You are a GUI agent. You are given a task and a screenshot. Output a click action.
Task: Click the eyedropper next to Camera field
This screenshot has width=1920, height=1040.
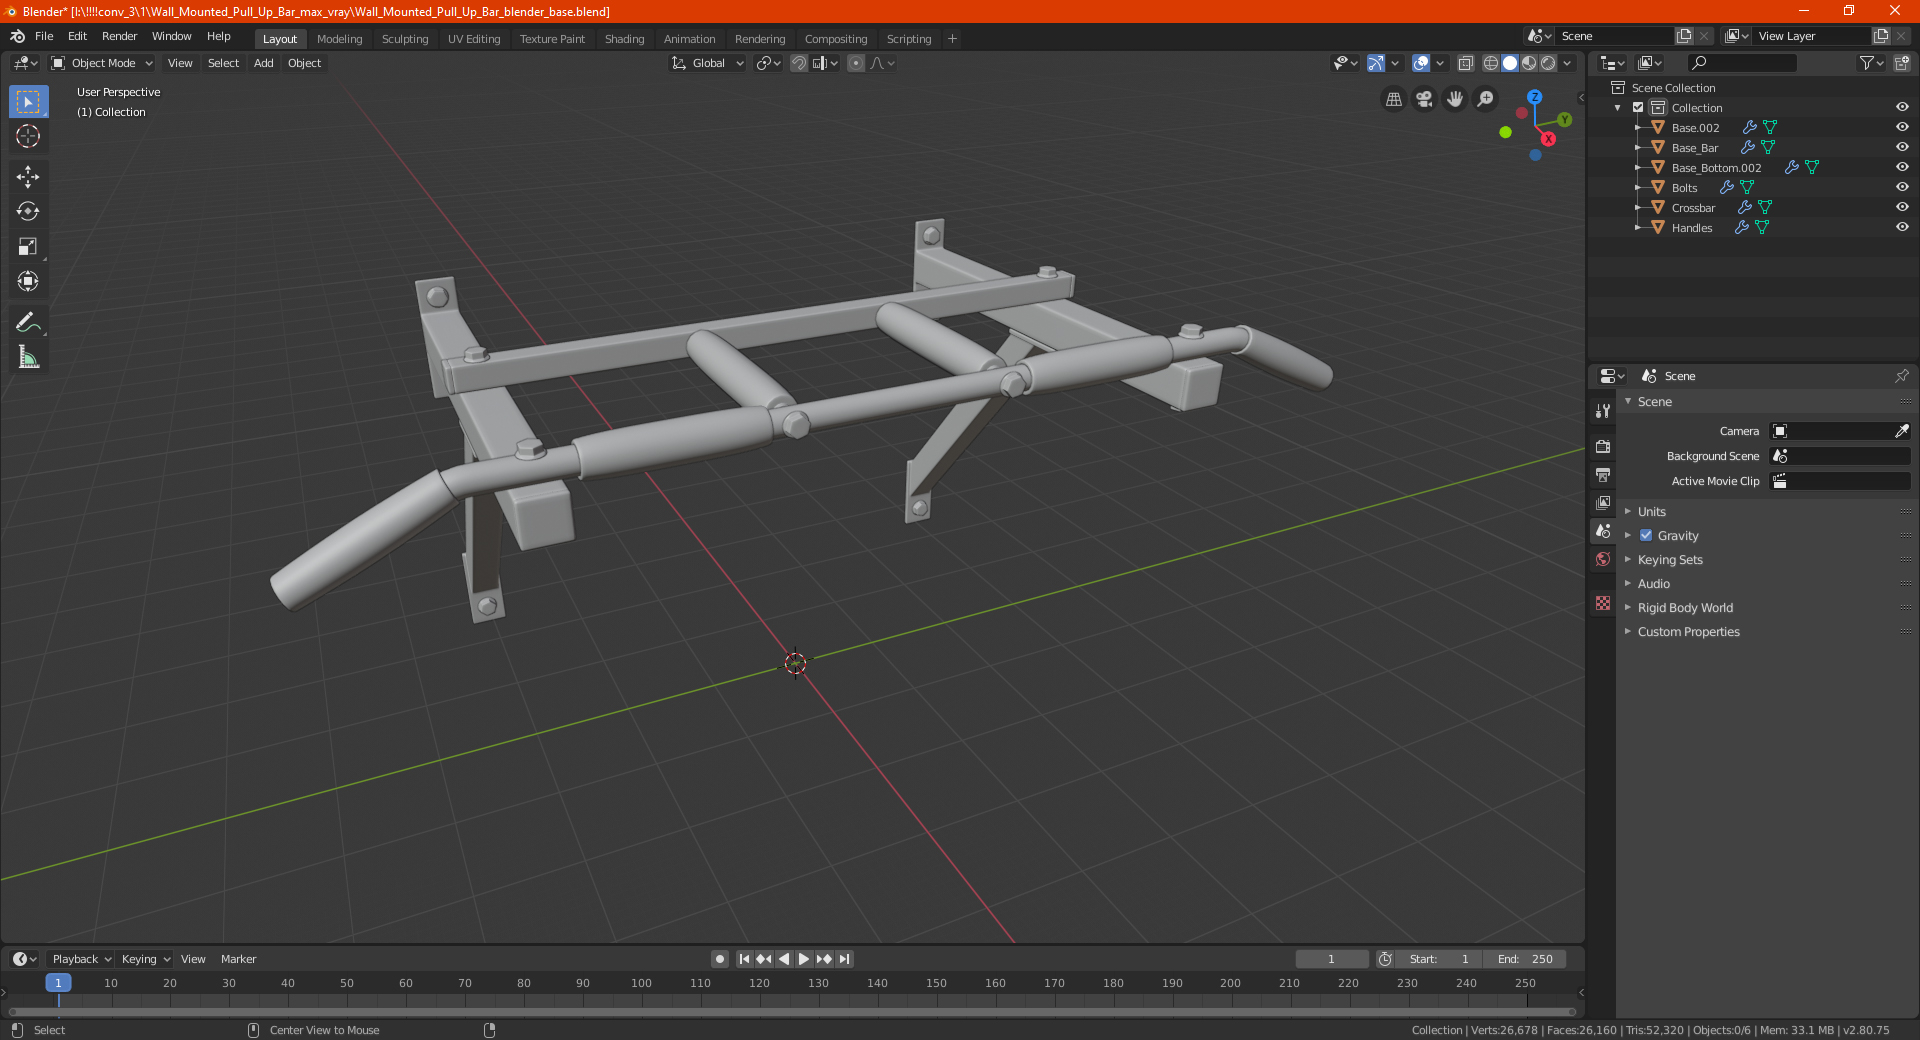tap(1901, 431)
